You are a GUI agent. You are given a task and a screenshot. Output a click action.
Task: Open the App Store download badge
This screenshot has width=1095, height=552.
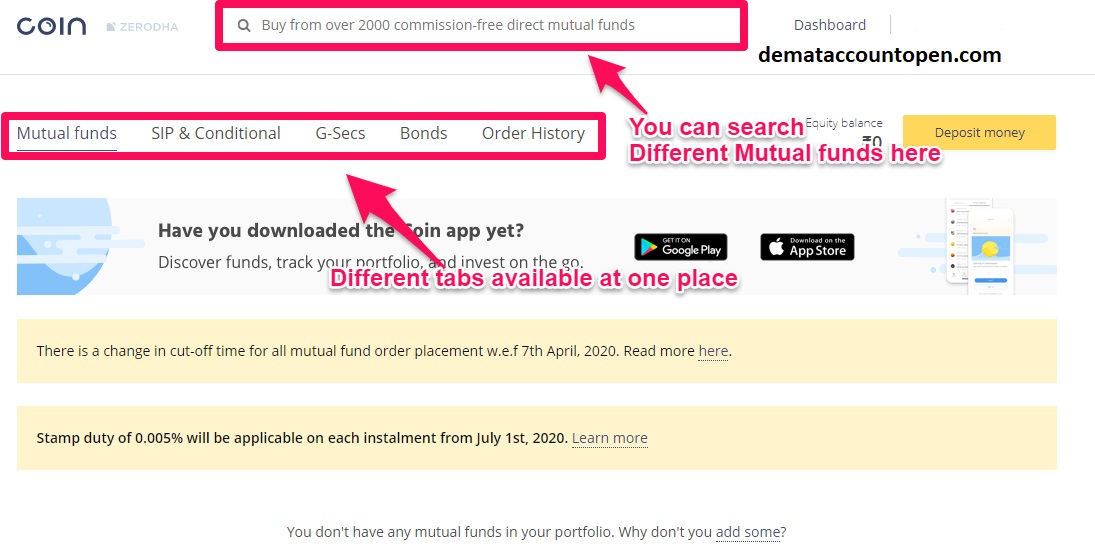tap(807, 247)
